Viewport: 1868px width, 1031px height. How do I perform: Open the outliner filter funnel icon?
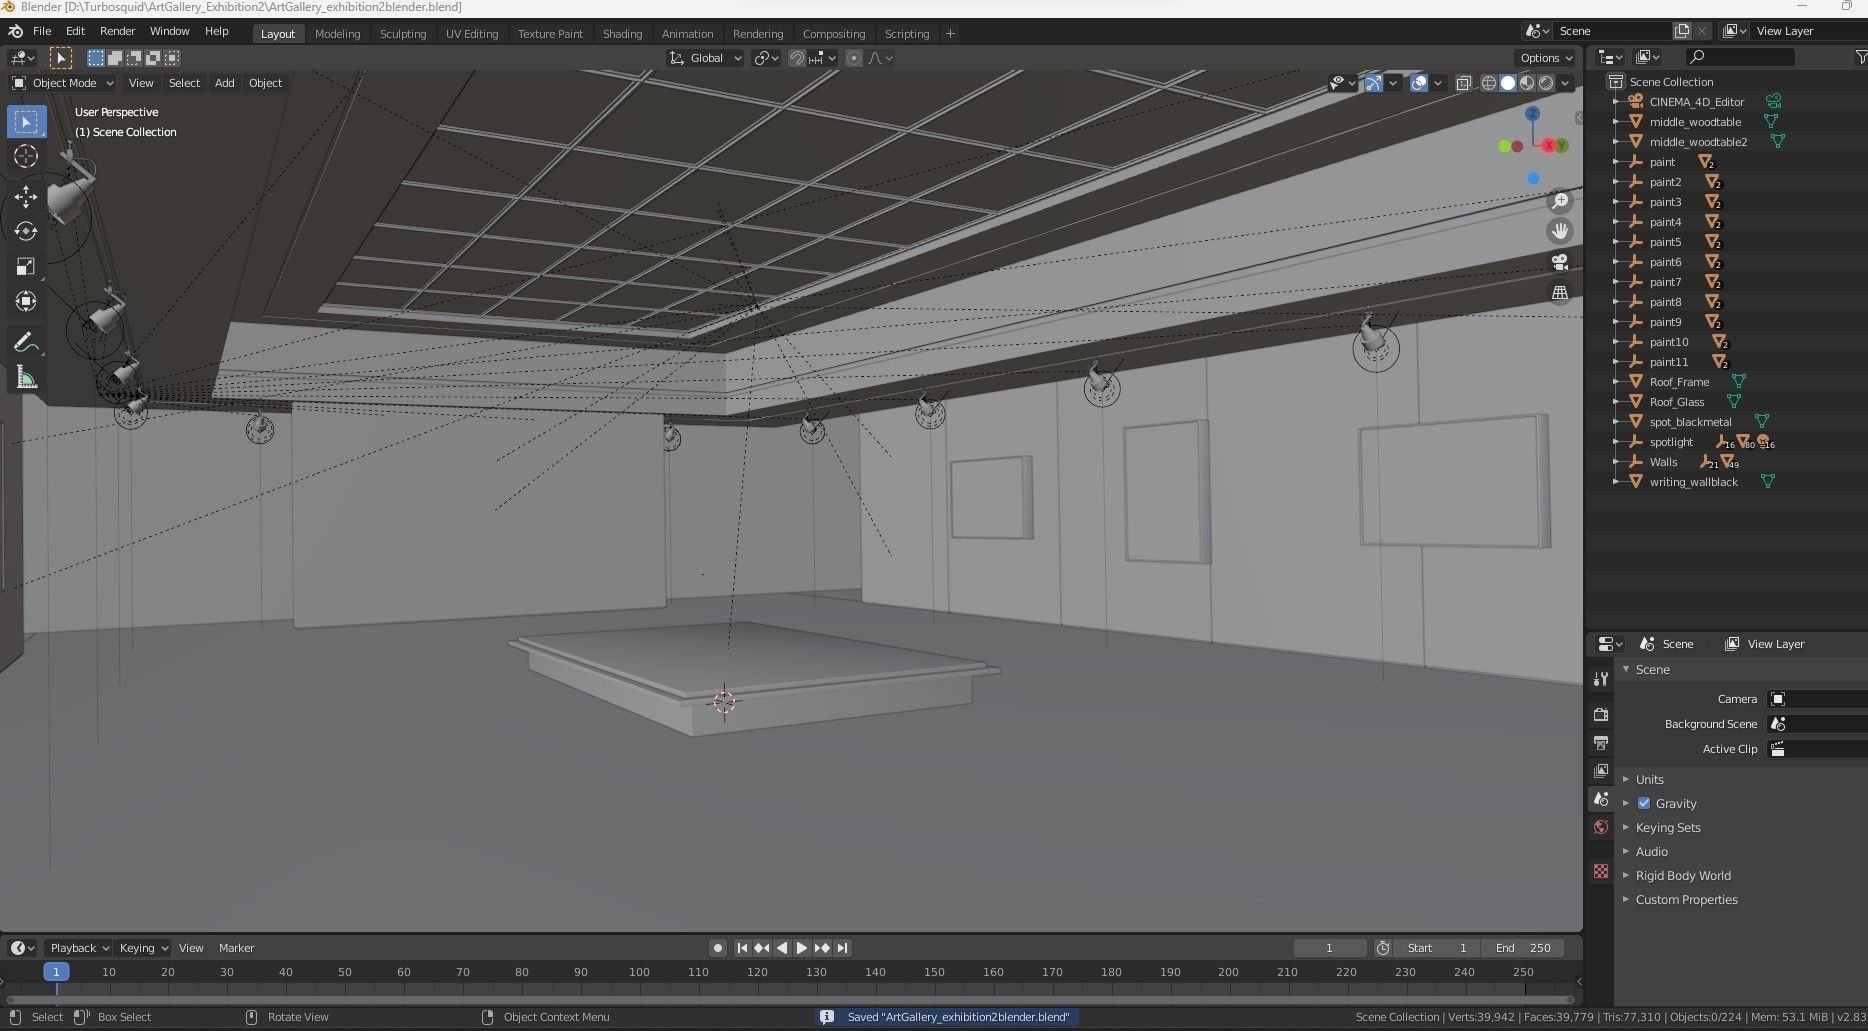(x=1860, y=57)
